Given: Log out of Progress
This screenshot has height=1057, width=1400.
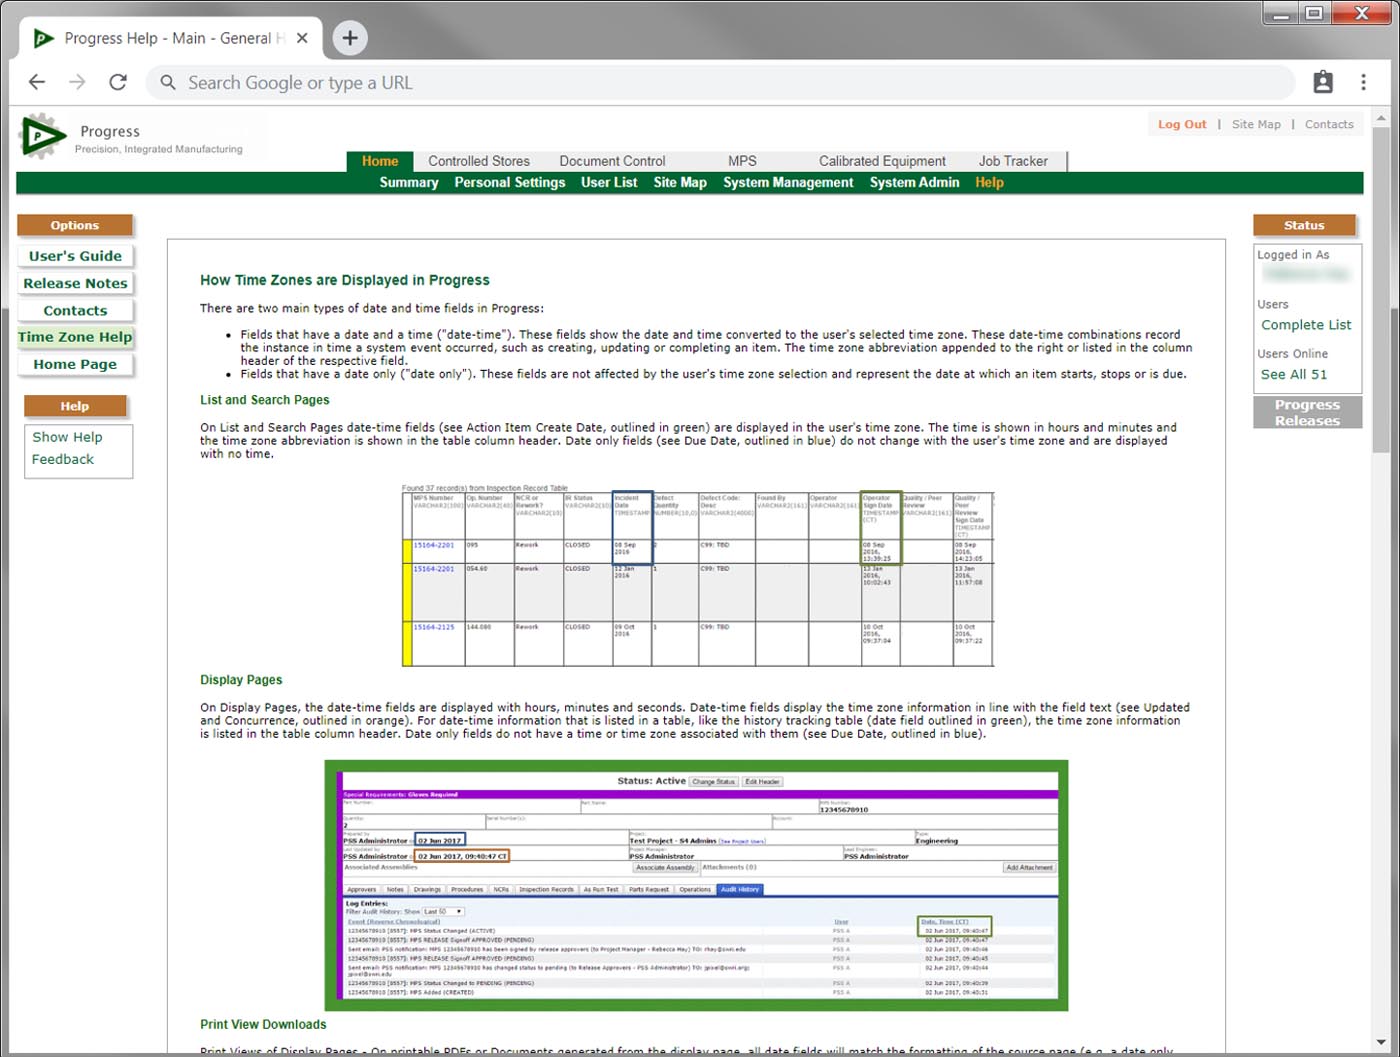Looking at the screenshot, I should pyautogui.click(x=1182, y=124).
